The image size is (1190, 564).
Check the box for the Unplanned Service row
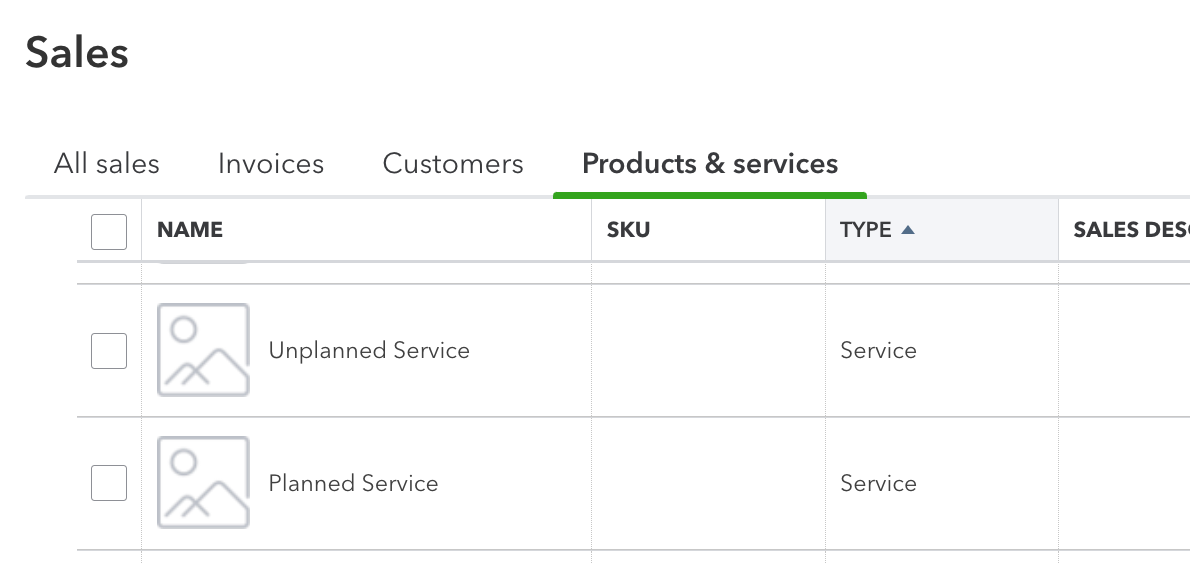pyautogui.click(x=109, y=351)
